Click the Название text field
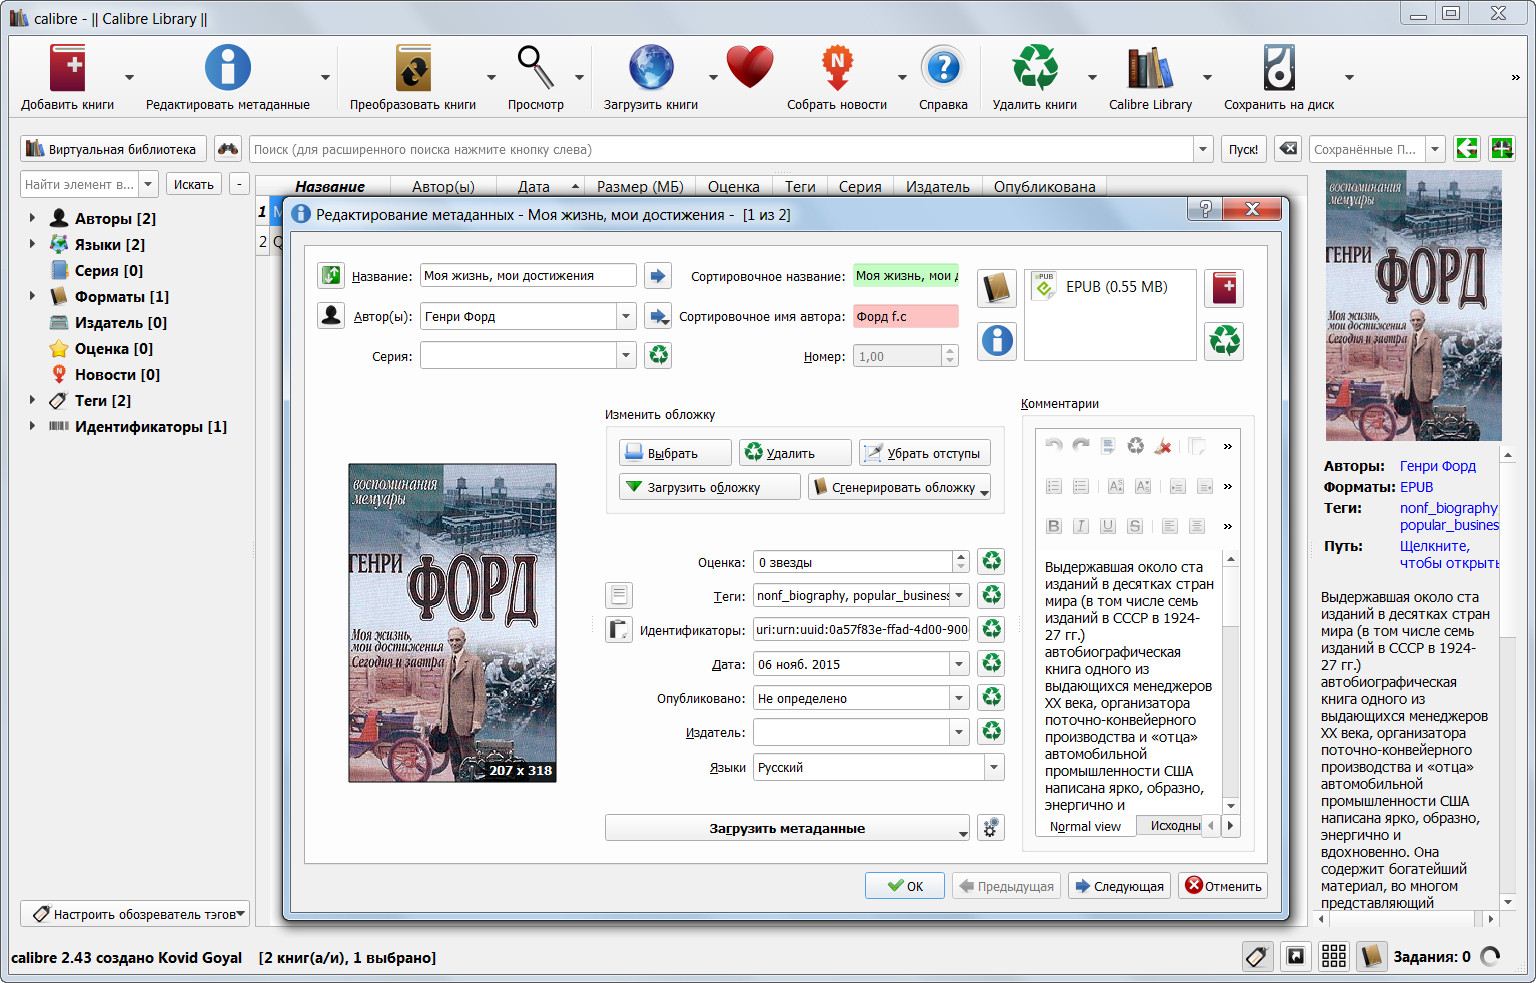The height and width of the screenshot is (983, 1536). [x=528, y=275]
